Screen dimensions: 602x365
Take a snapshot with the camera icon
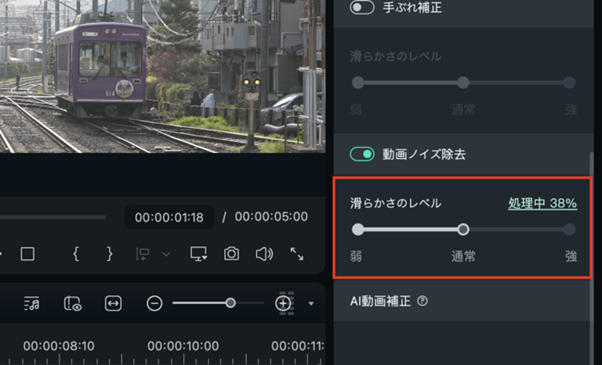click(231, 254)
